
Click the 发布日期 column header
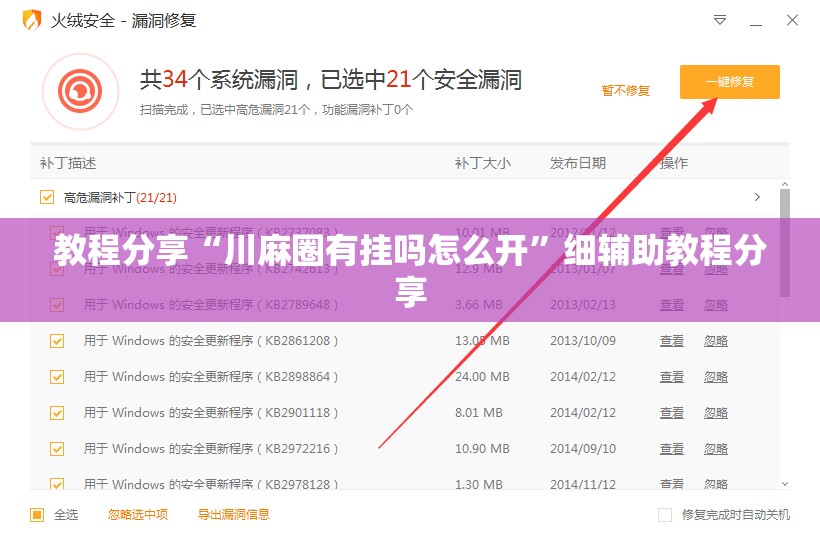coord(577,163)
